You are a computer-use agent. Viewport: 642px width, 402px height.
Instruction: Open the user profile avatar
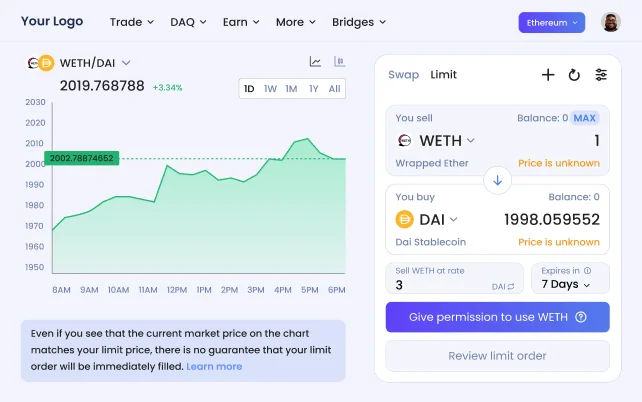click(x=611, y=22)
